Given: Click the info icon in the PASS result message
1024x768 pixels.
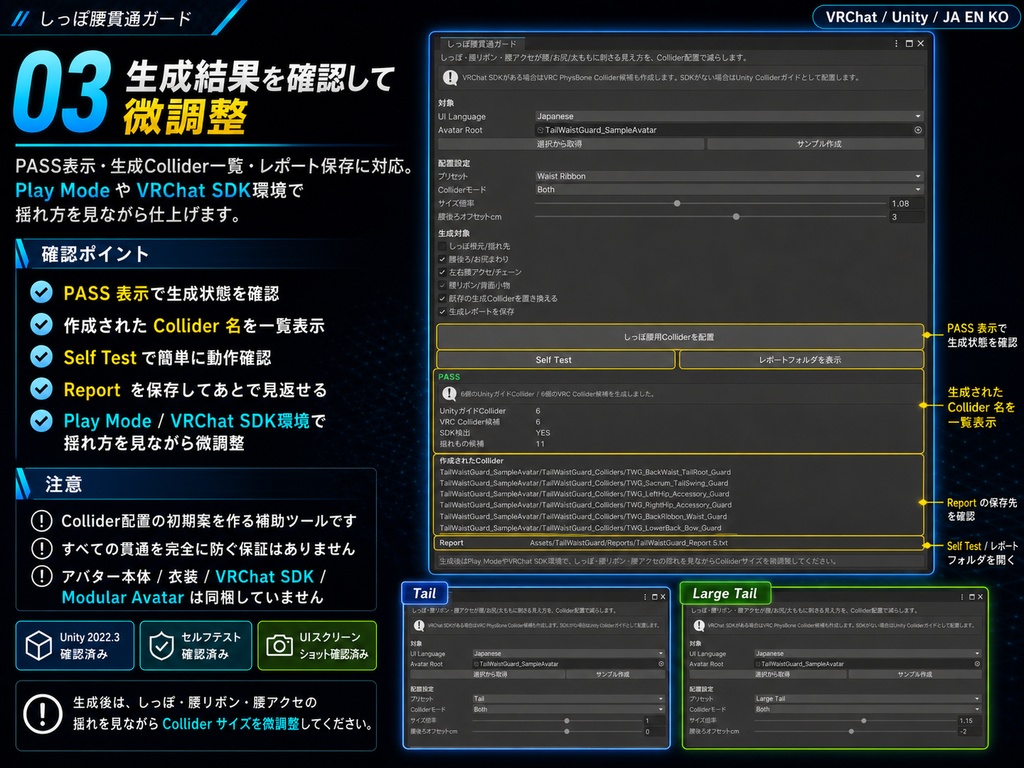Looking at the screenshot, I should click(449, 394).
